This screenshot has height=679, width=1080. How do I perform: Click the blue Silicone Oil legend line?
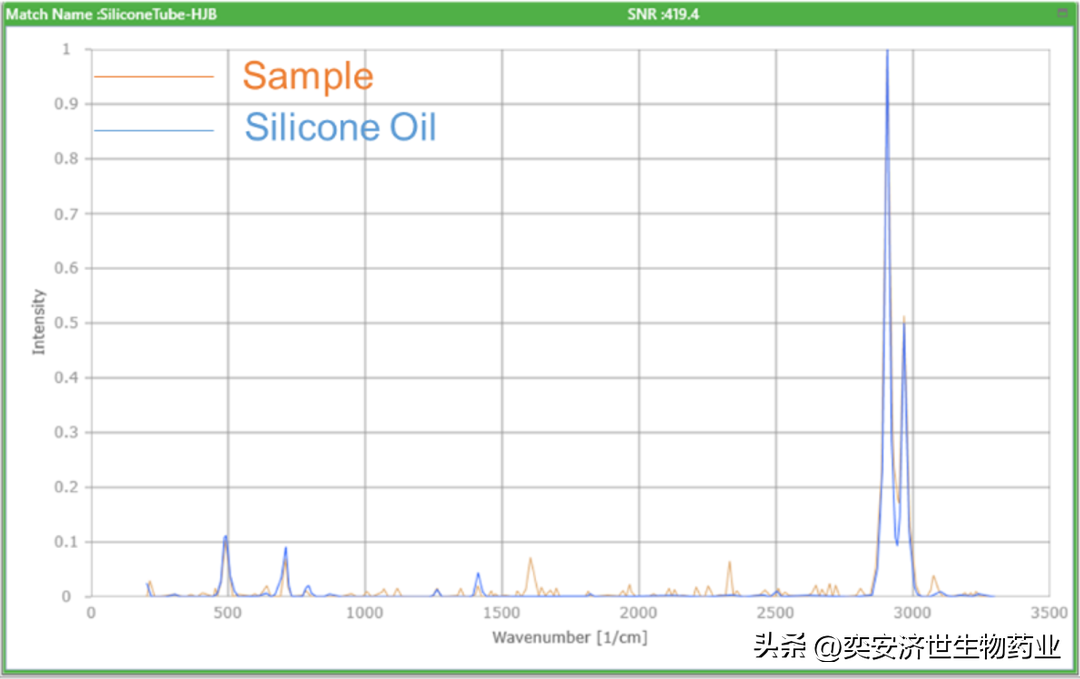tap(153, 130)
